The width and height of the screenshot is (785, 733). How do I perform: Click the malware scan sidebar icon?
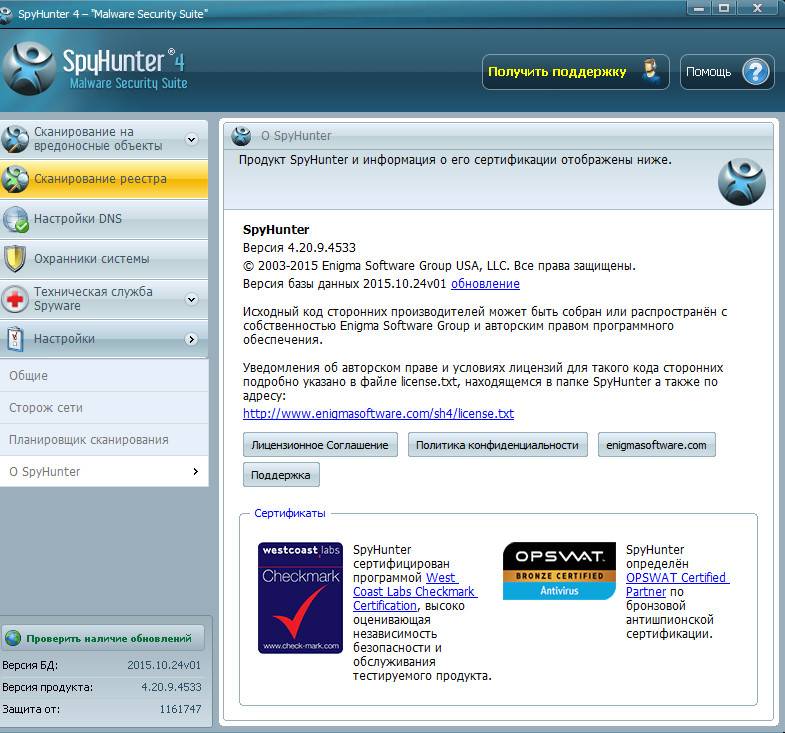pyautogui.click(x=15, y=139)
